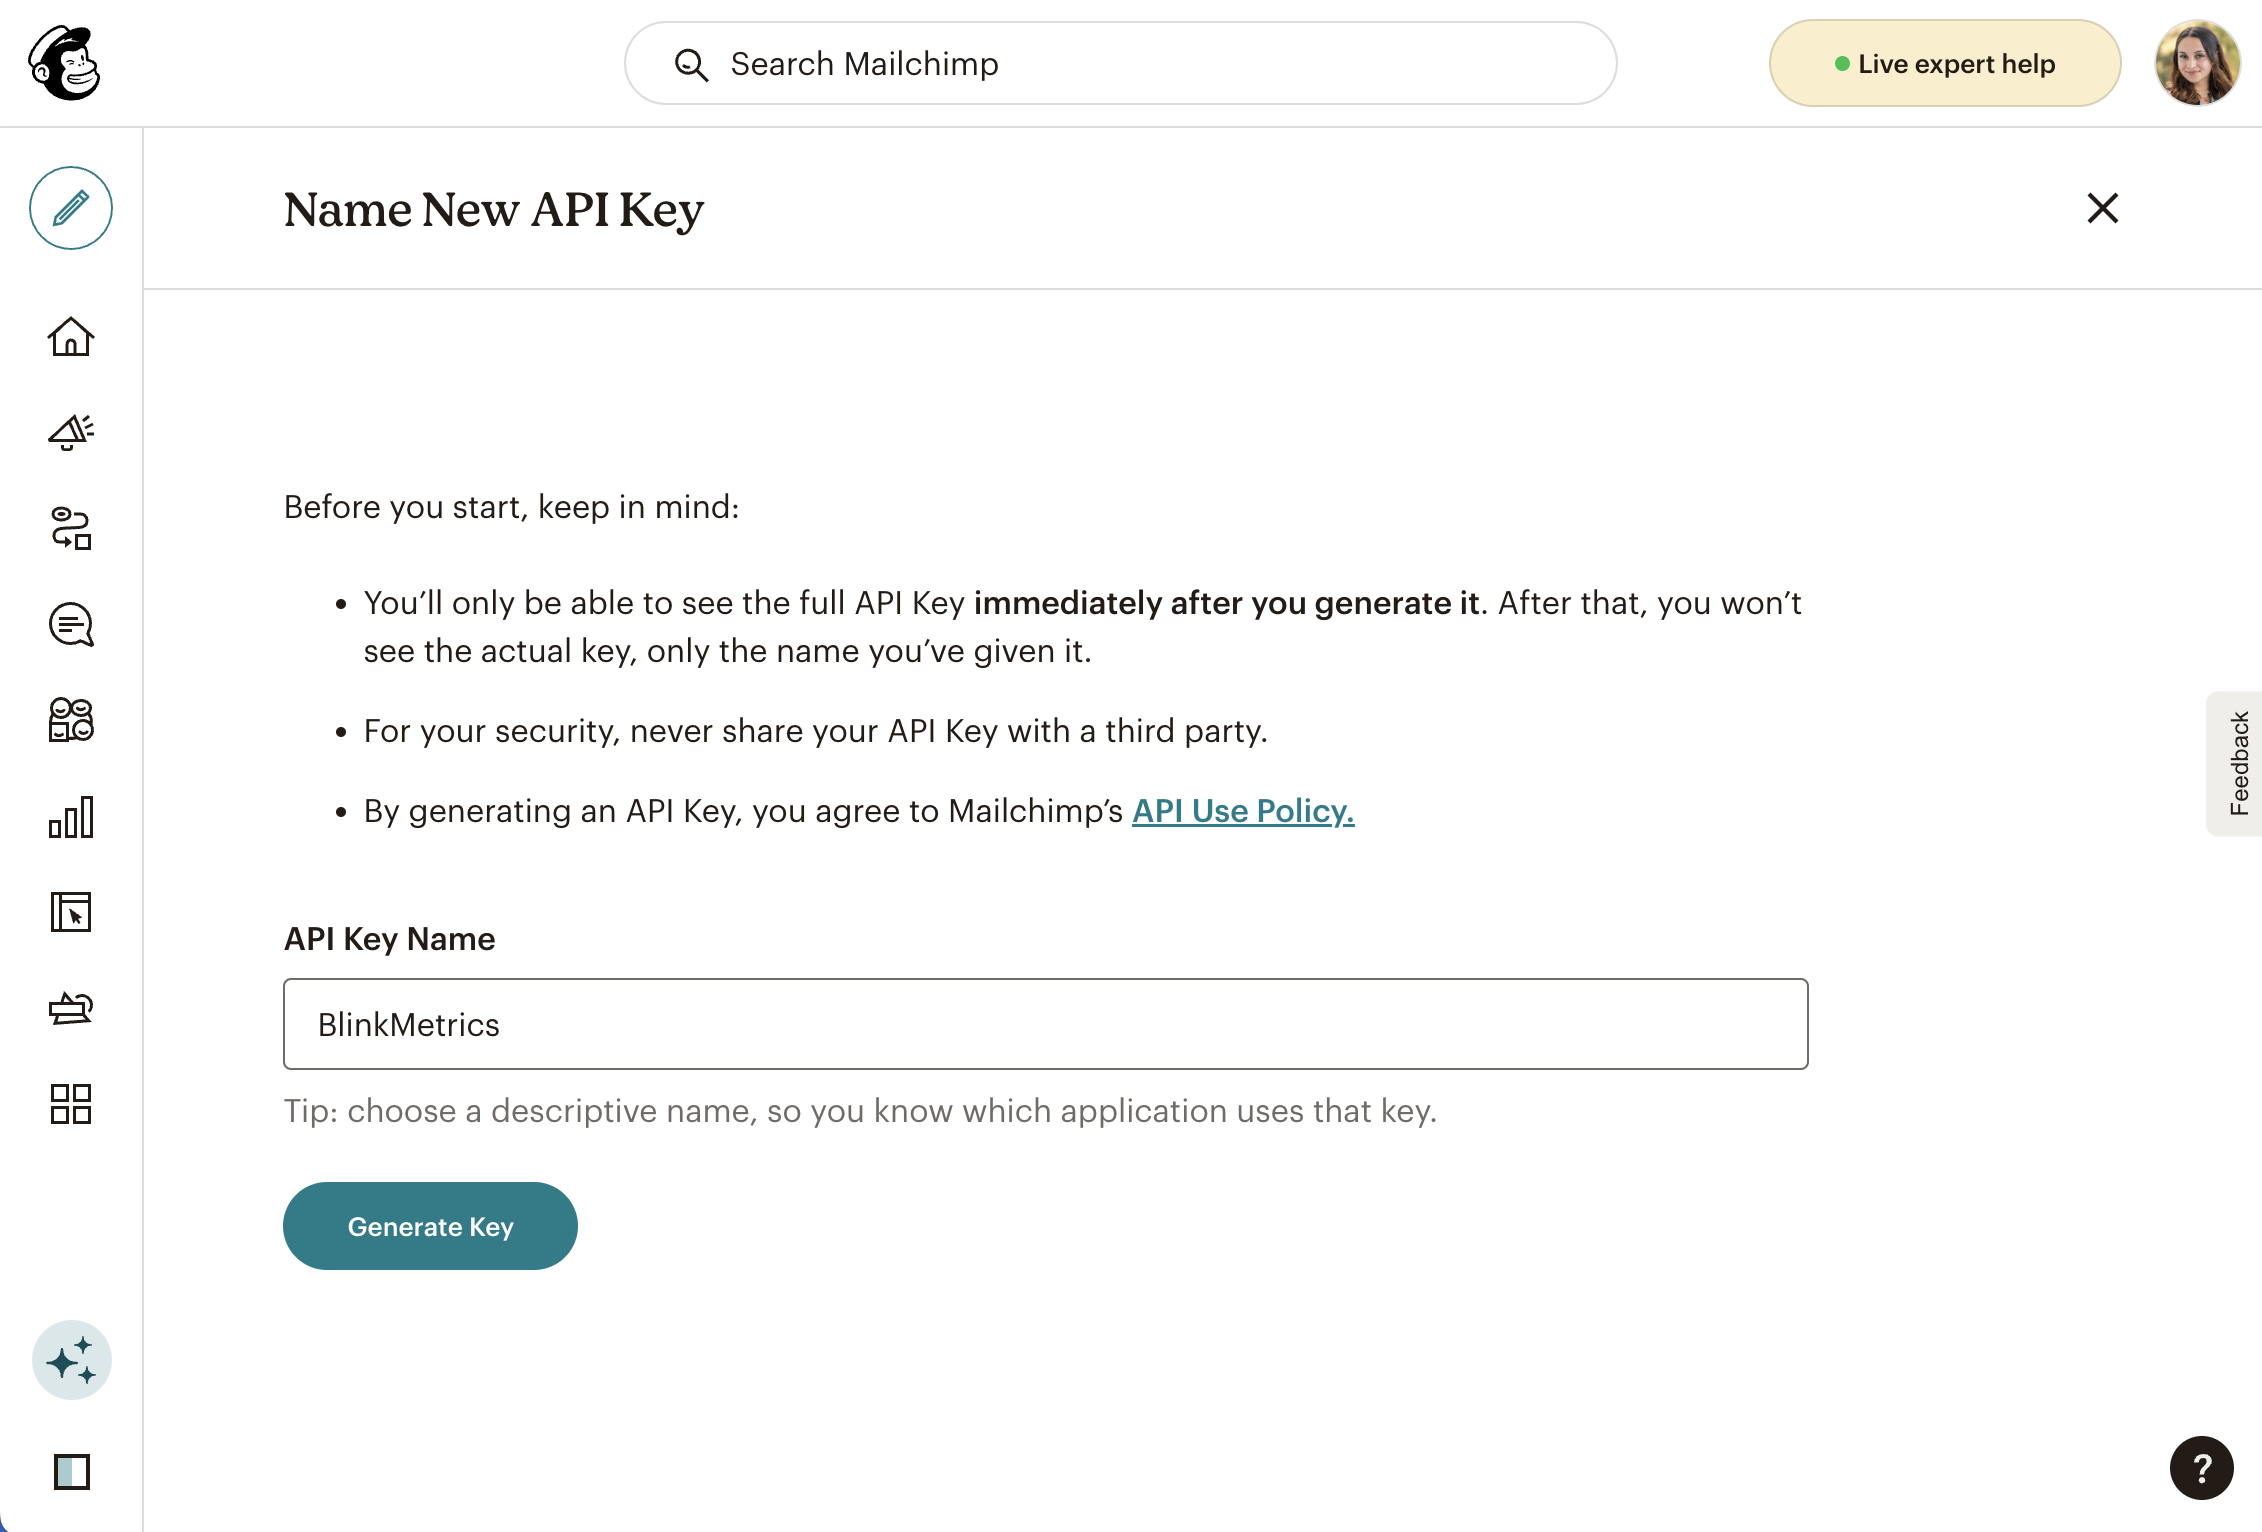2262x1532 pixels.
Task: Open the sparkle AI assistant icon
Action: pyautogui.click(x=71, y=1360)
